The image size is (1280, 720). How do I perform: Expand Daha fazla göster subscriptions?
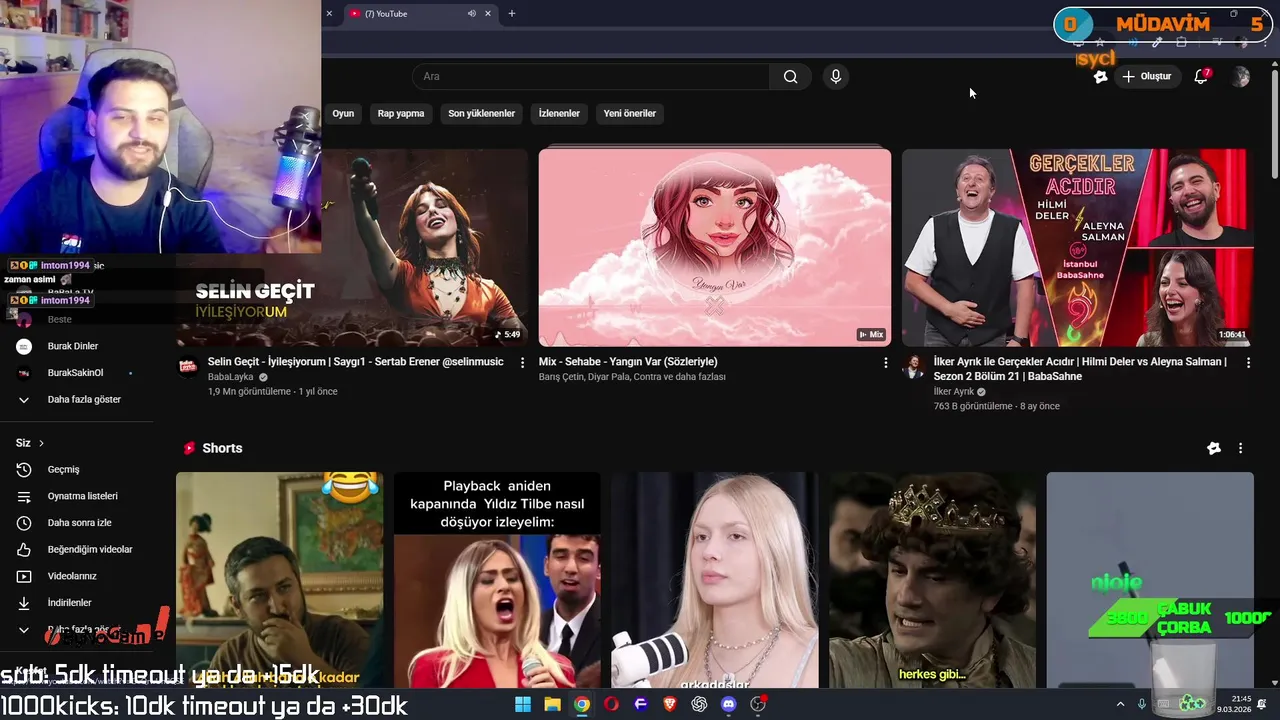pyautogui.click(x=85, y=400)
